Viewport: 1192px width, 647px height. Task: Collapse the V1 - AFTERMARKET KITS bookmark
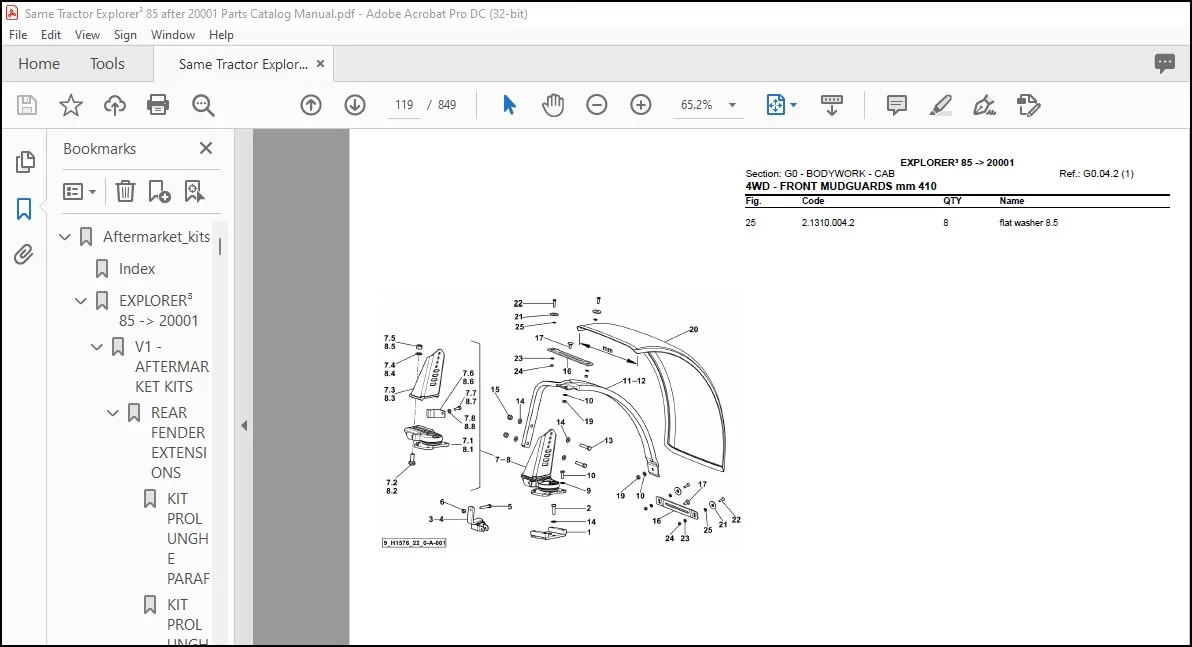pyautogui.click(x=97, y=347)
